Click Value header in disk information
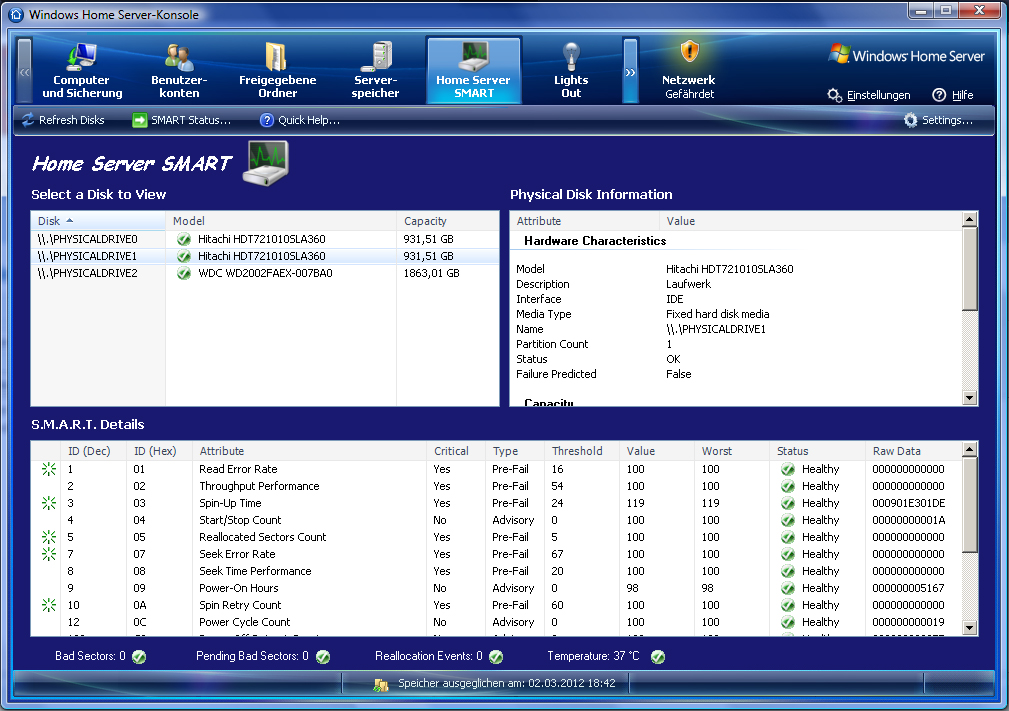The height and width of the screenshot is (711, 1009). (x=811, y=221)
